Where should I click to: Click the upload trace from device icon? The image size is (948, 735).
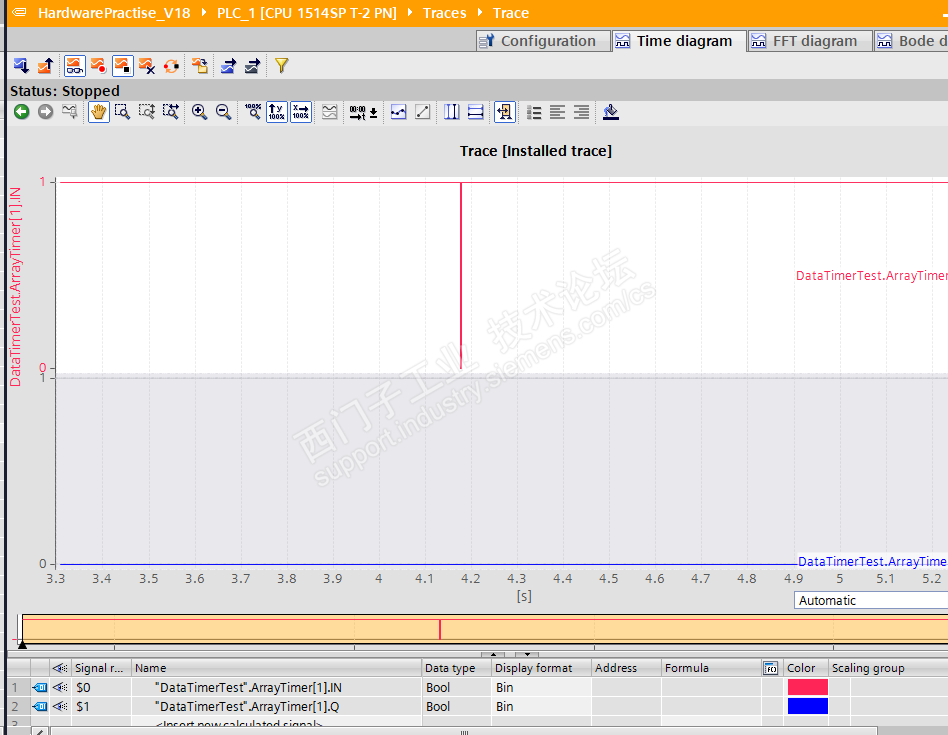tap(45, 65)
